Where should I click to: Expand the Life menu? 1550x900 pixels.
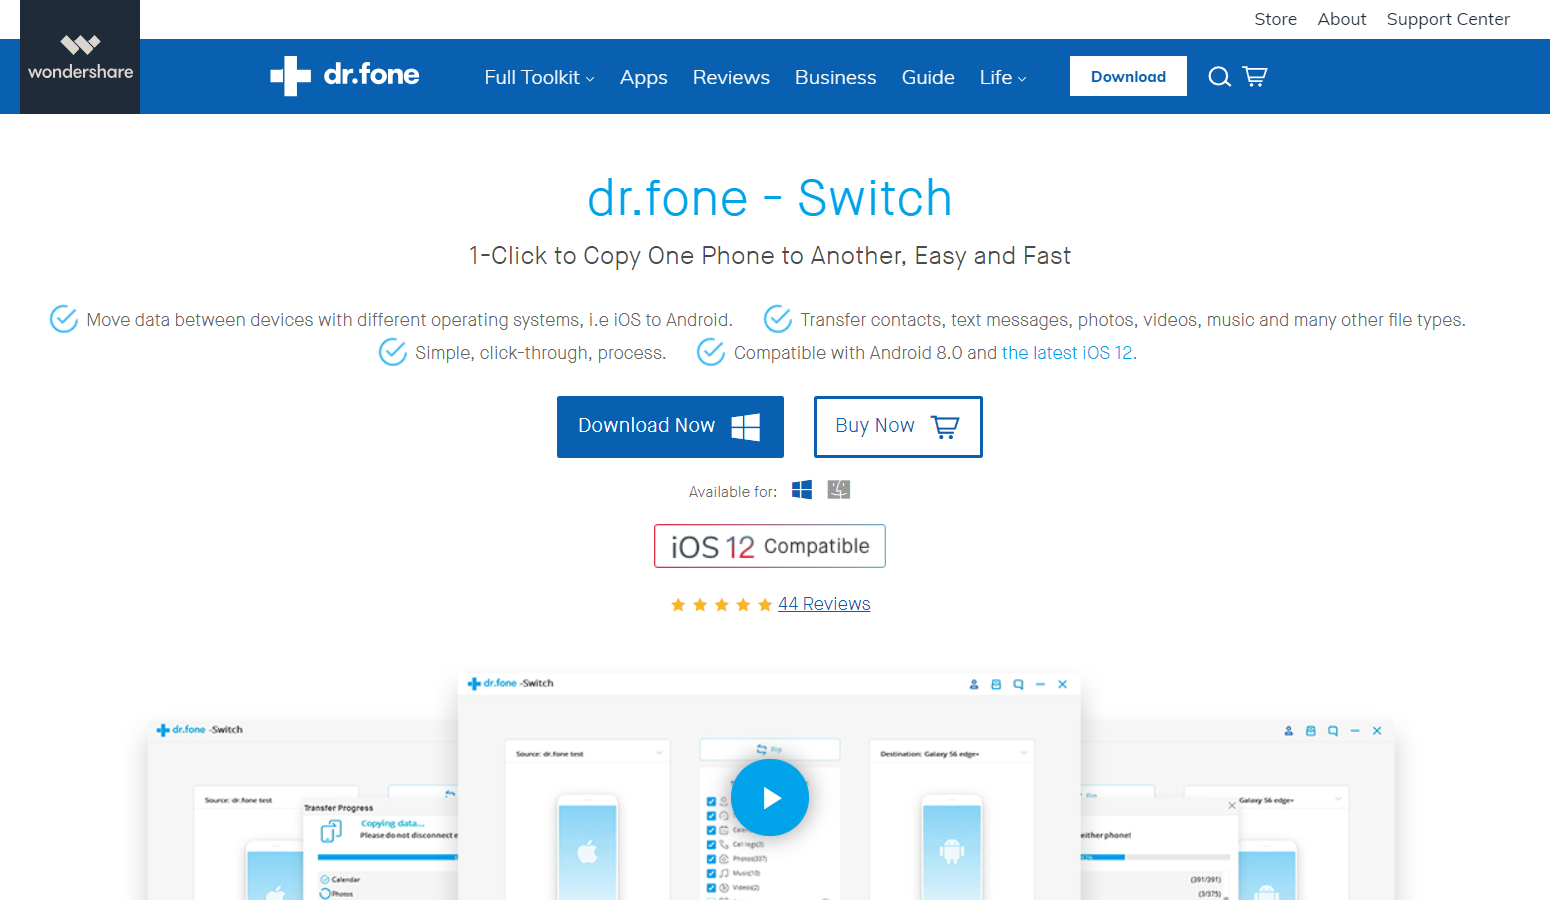point(1003,77)
